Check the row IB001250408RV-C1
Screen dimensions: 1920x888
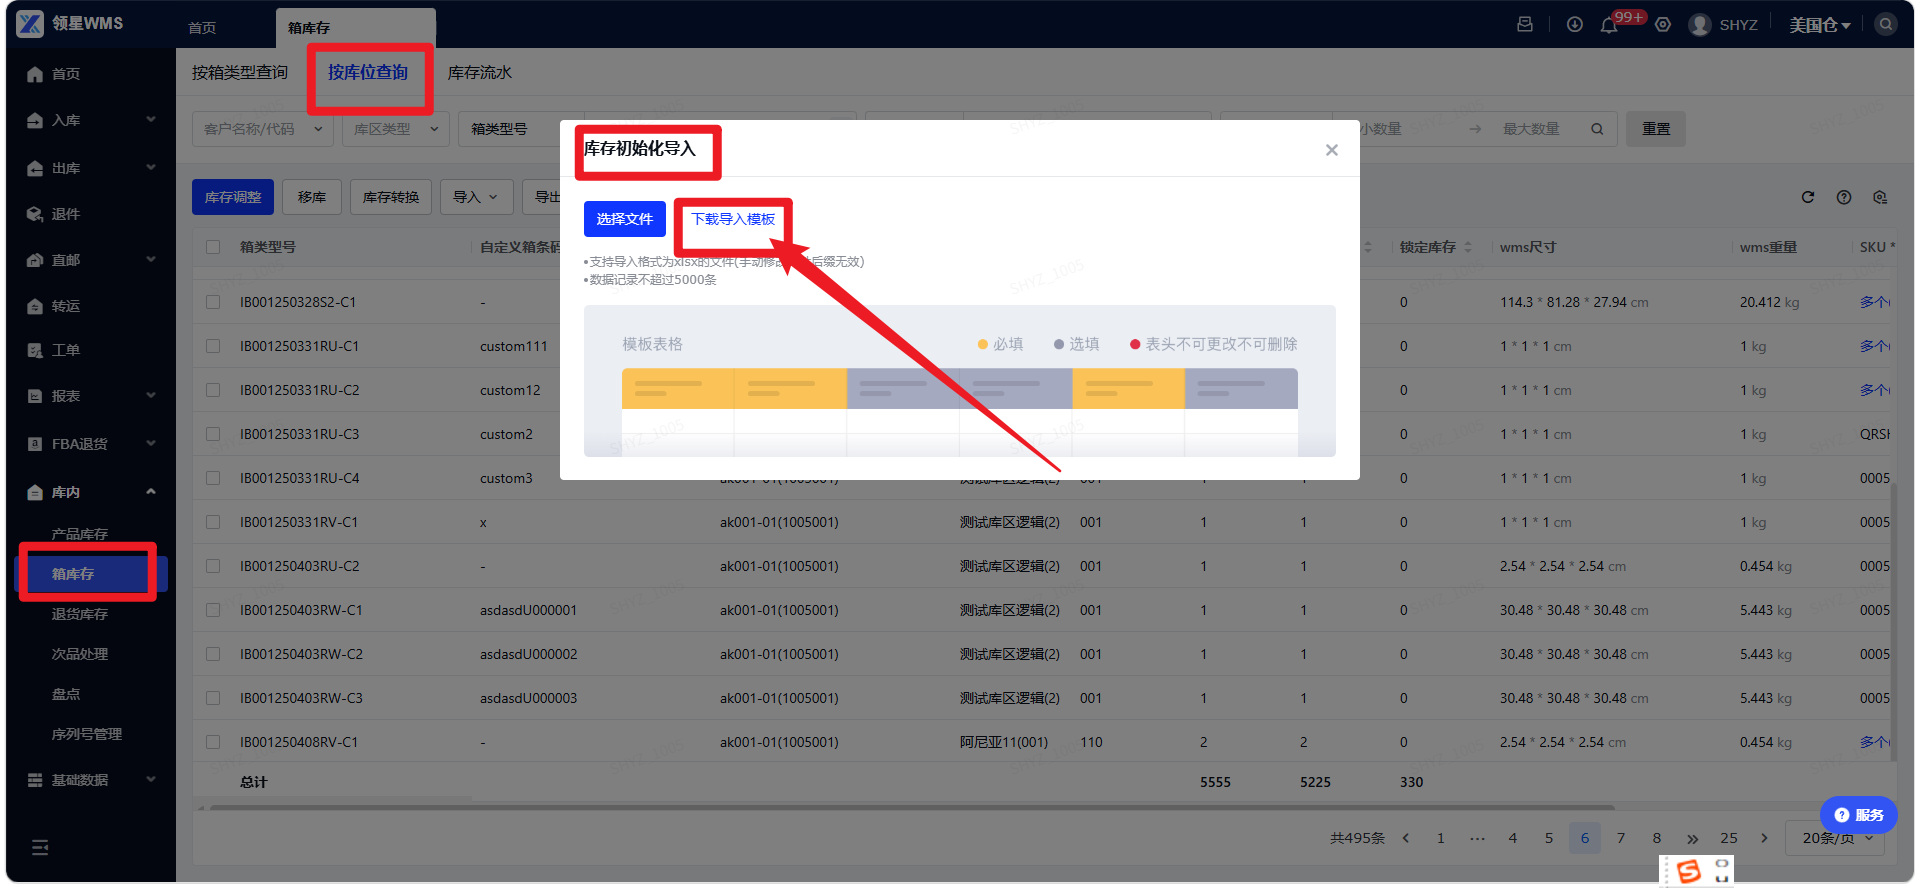pos(213,742)
